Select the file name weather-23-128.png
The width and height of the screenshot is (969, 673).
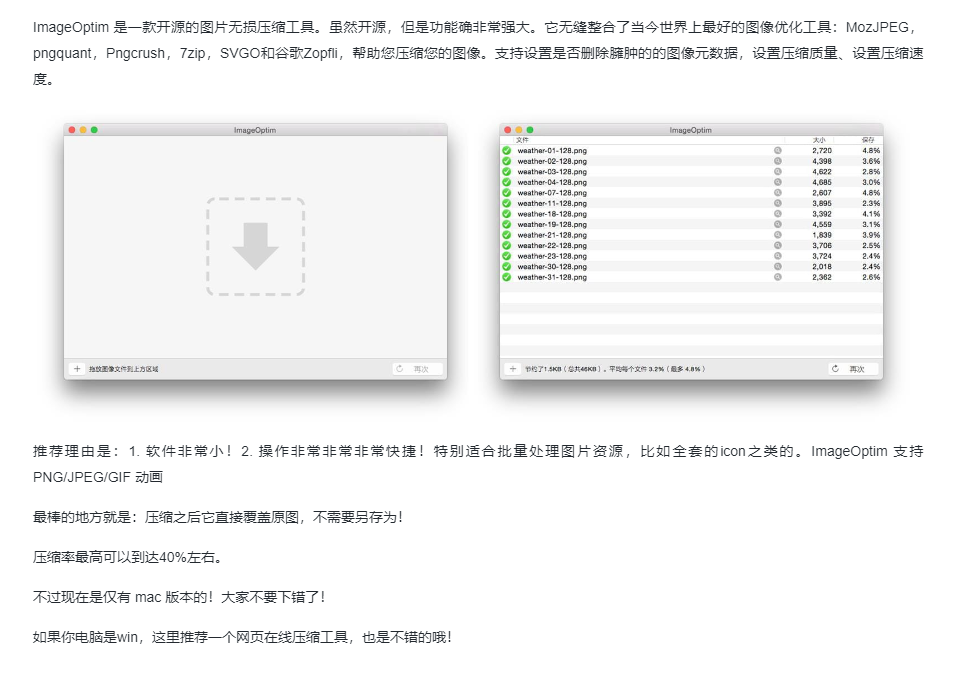[x=552, y=256]
